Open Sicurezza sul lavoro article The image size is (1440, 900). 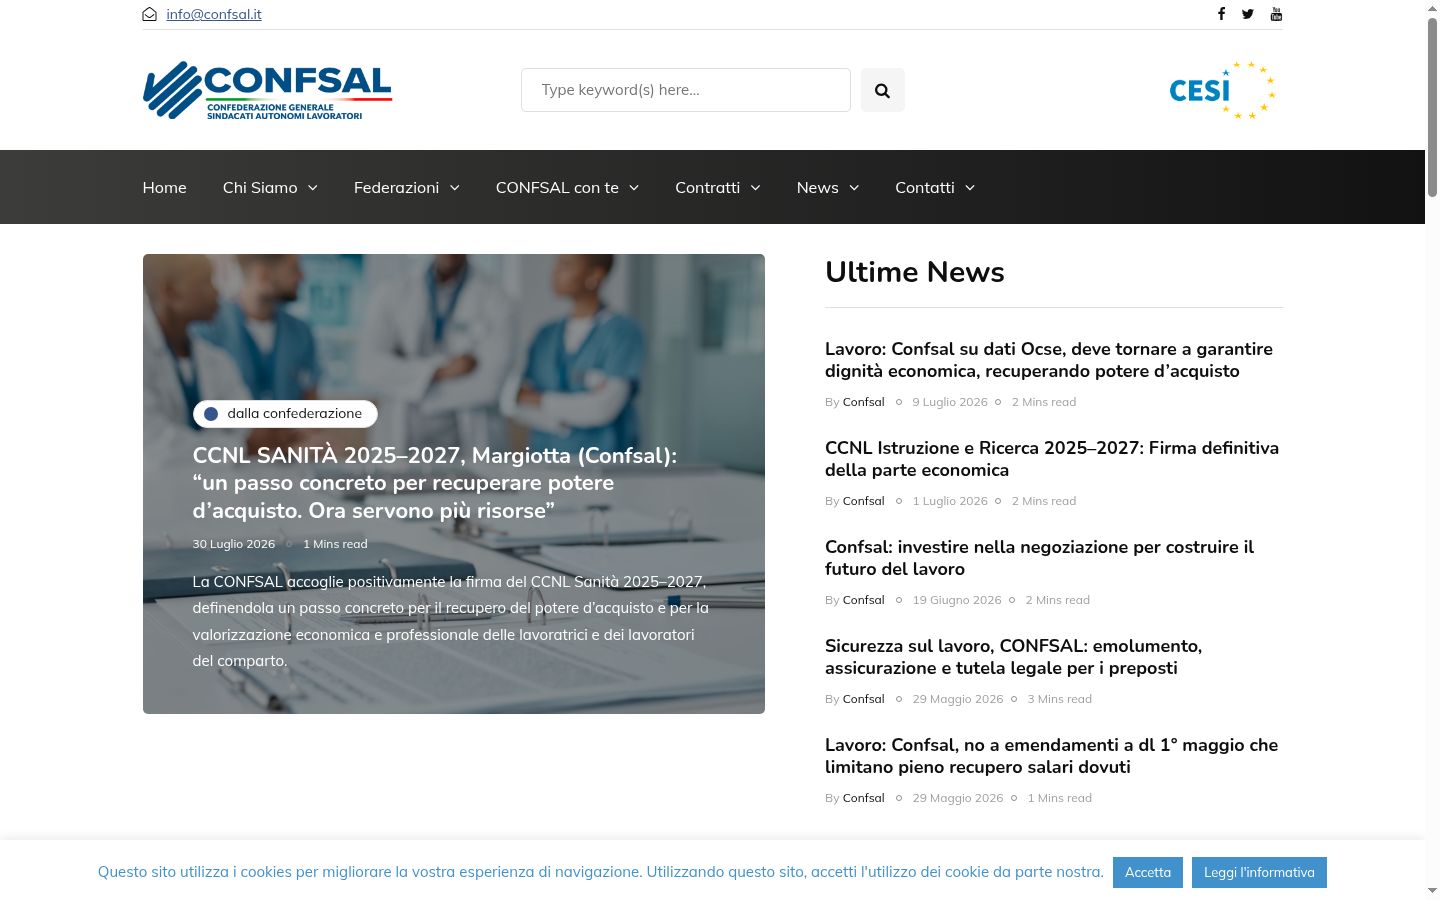pos(1013,657)
